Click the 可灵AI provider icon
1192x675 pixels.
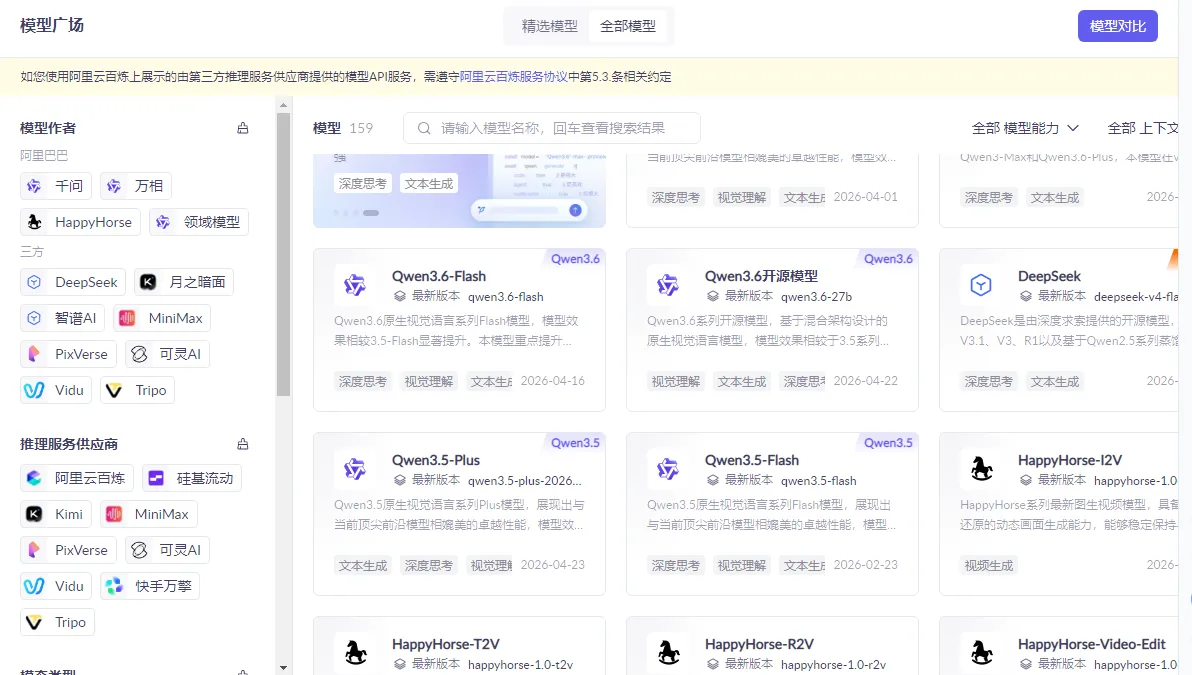(x=139, y=550)
